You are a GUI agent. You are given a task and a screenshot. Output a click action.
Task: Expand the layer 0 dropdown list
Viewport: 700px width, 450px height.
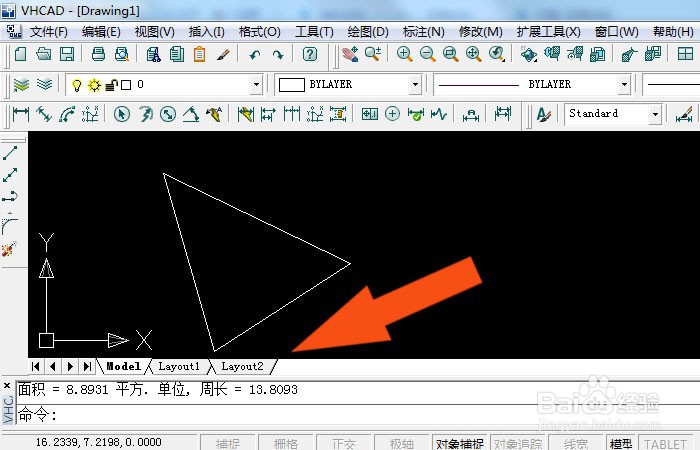click(256, 84)
